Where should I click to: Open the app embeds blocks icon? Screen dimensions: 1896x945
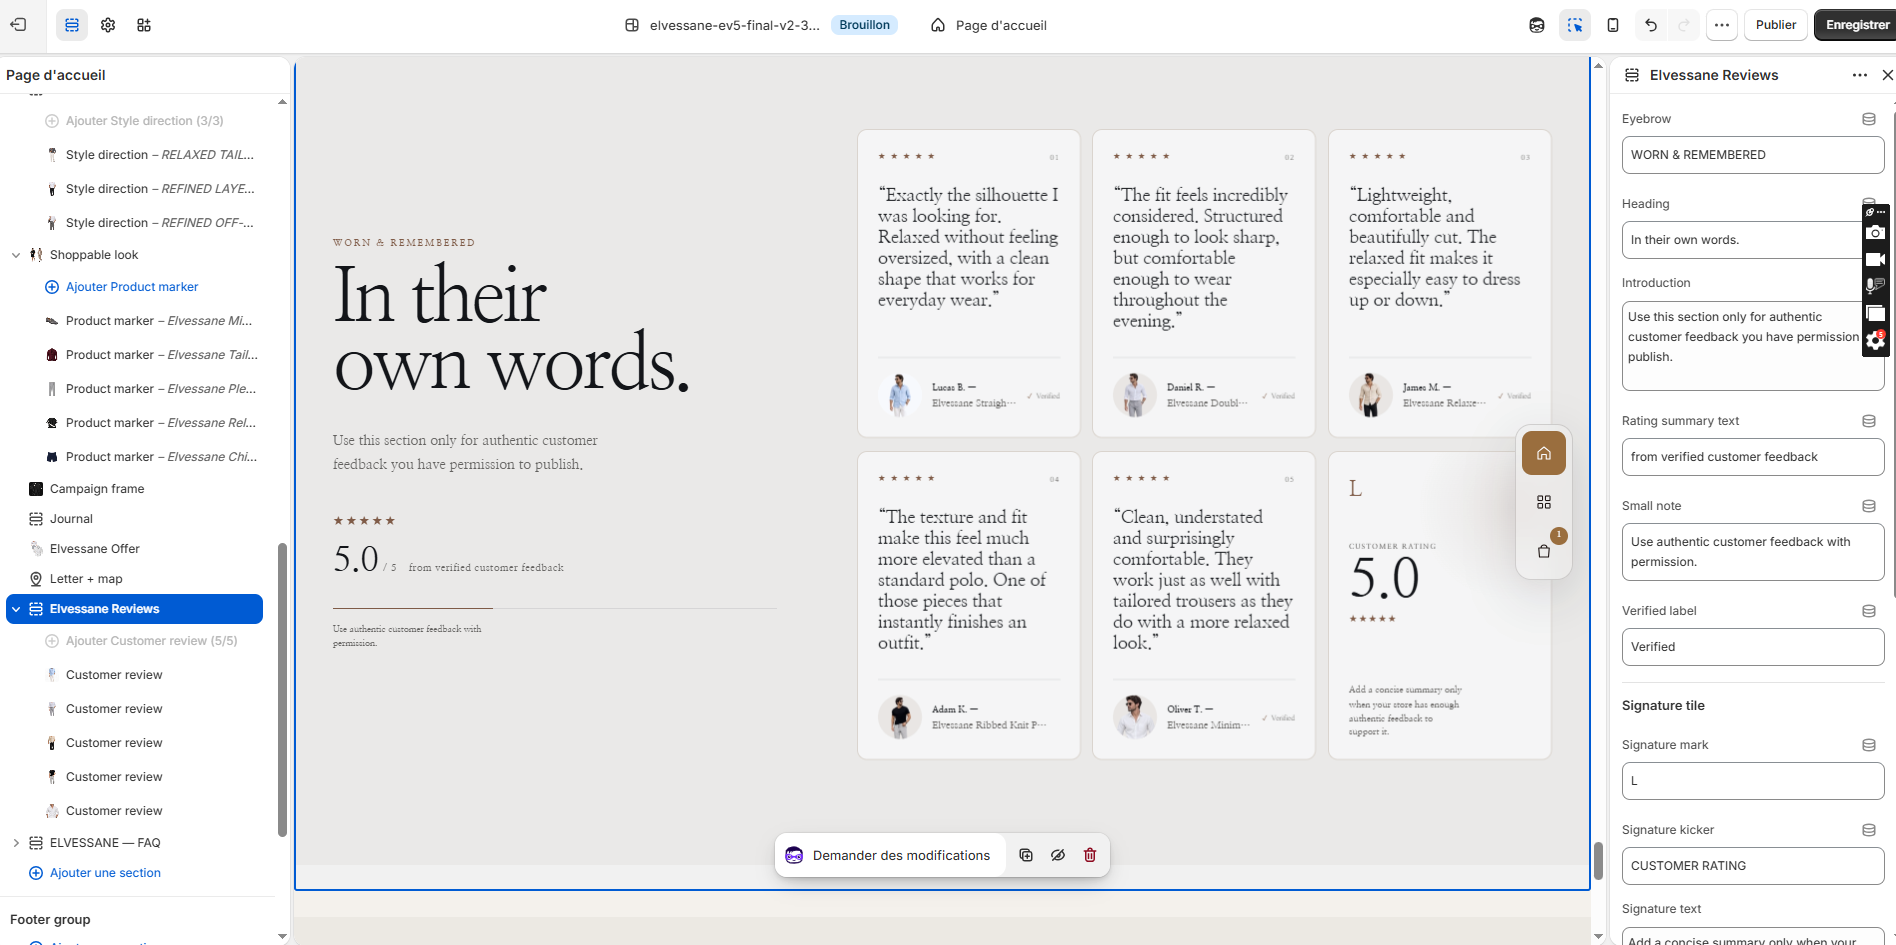coord(144,25)
